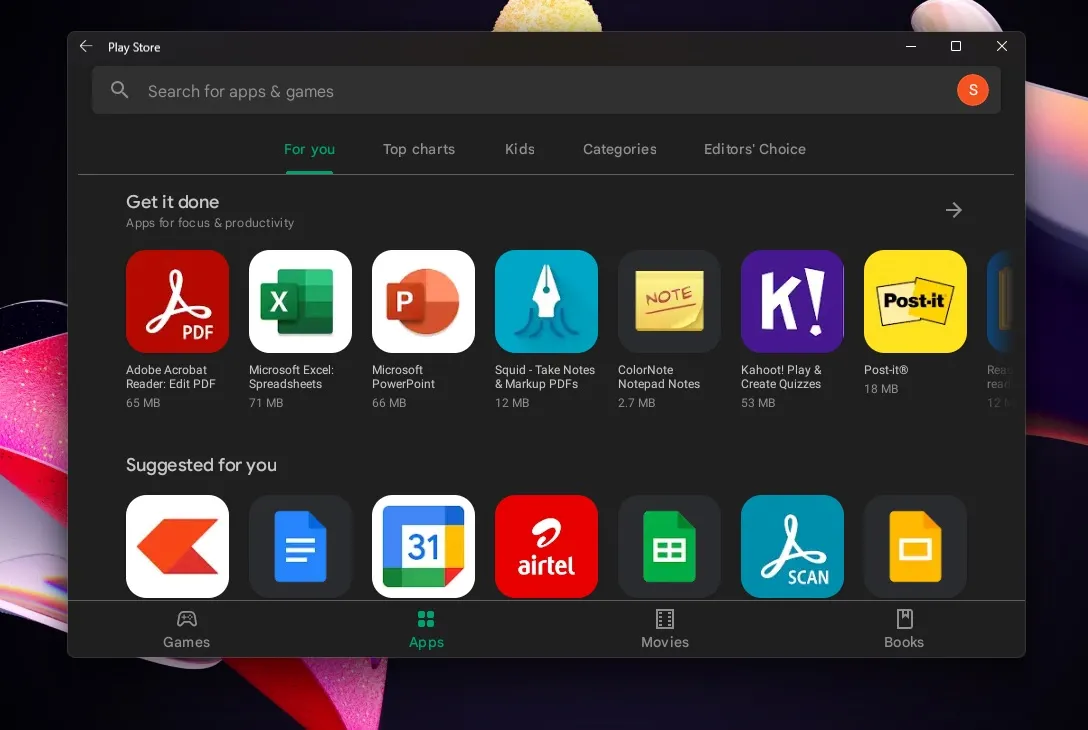Open the Airtel app icon
Viewport: 1088px width, 730px height.
(546, 546)
